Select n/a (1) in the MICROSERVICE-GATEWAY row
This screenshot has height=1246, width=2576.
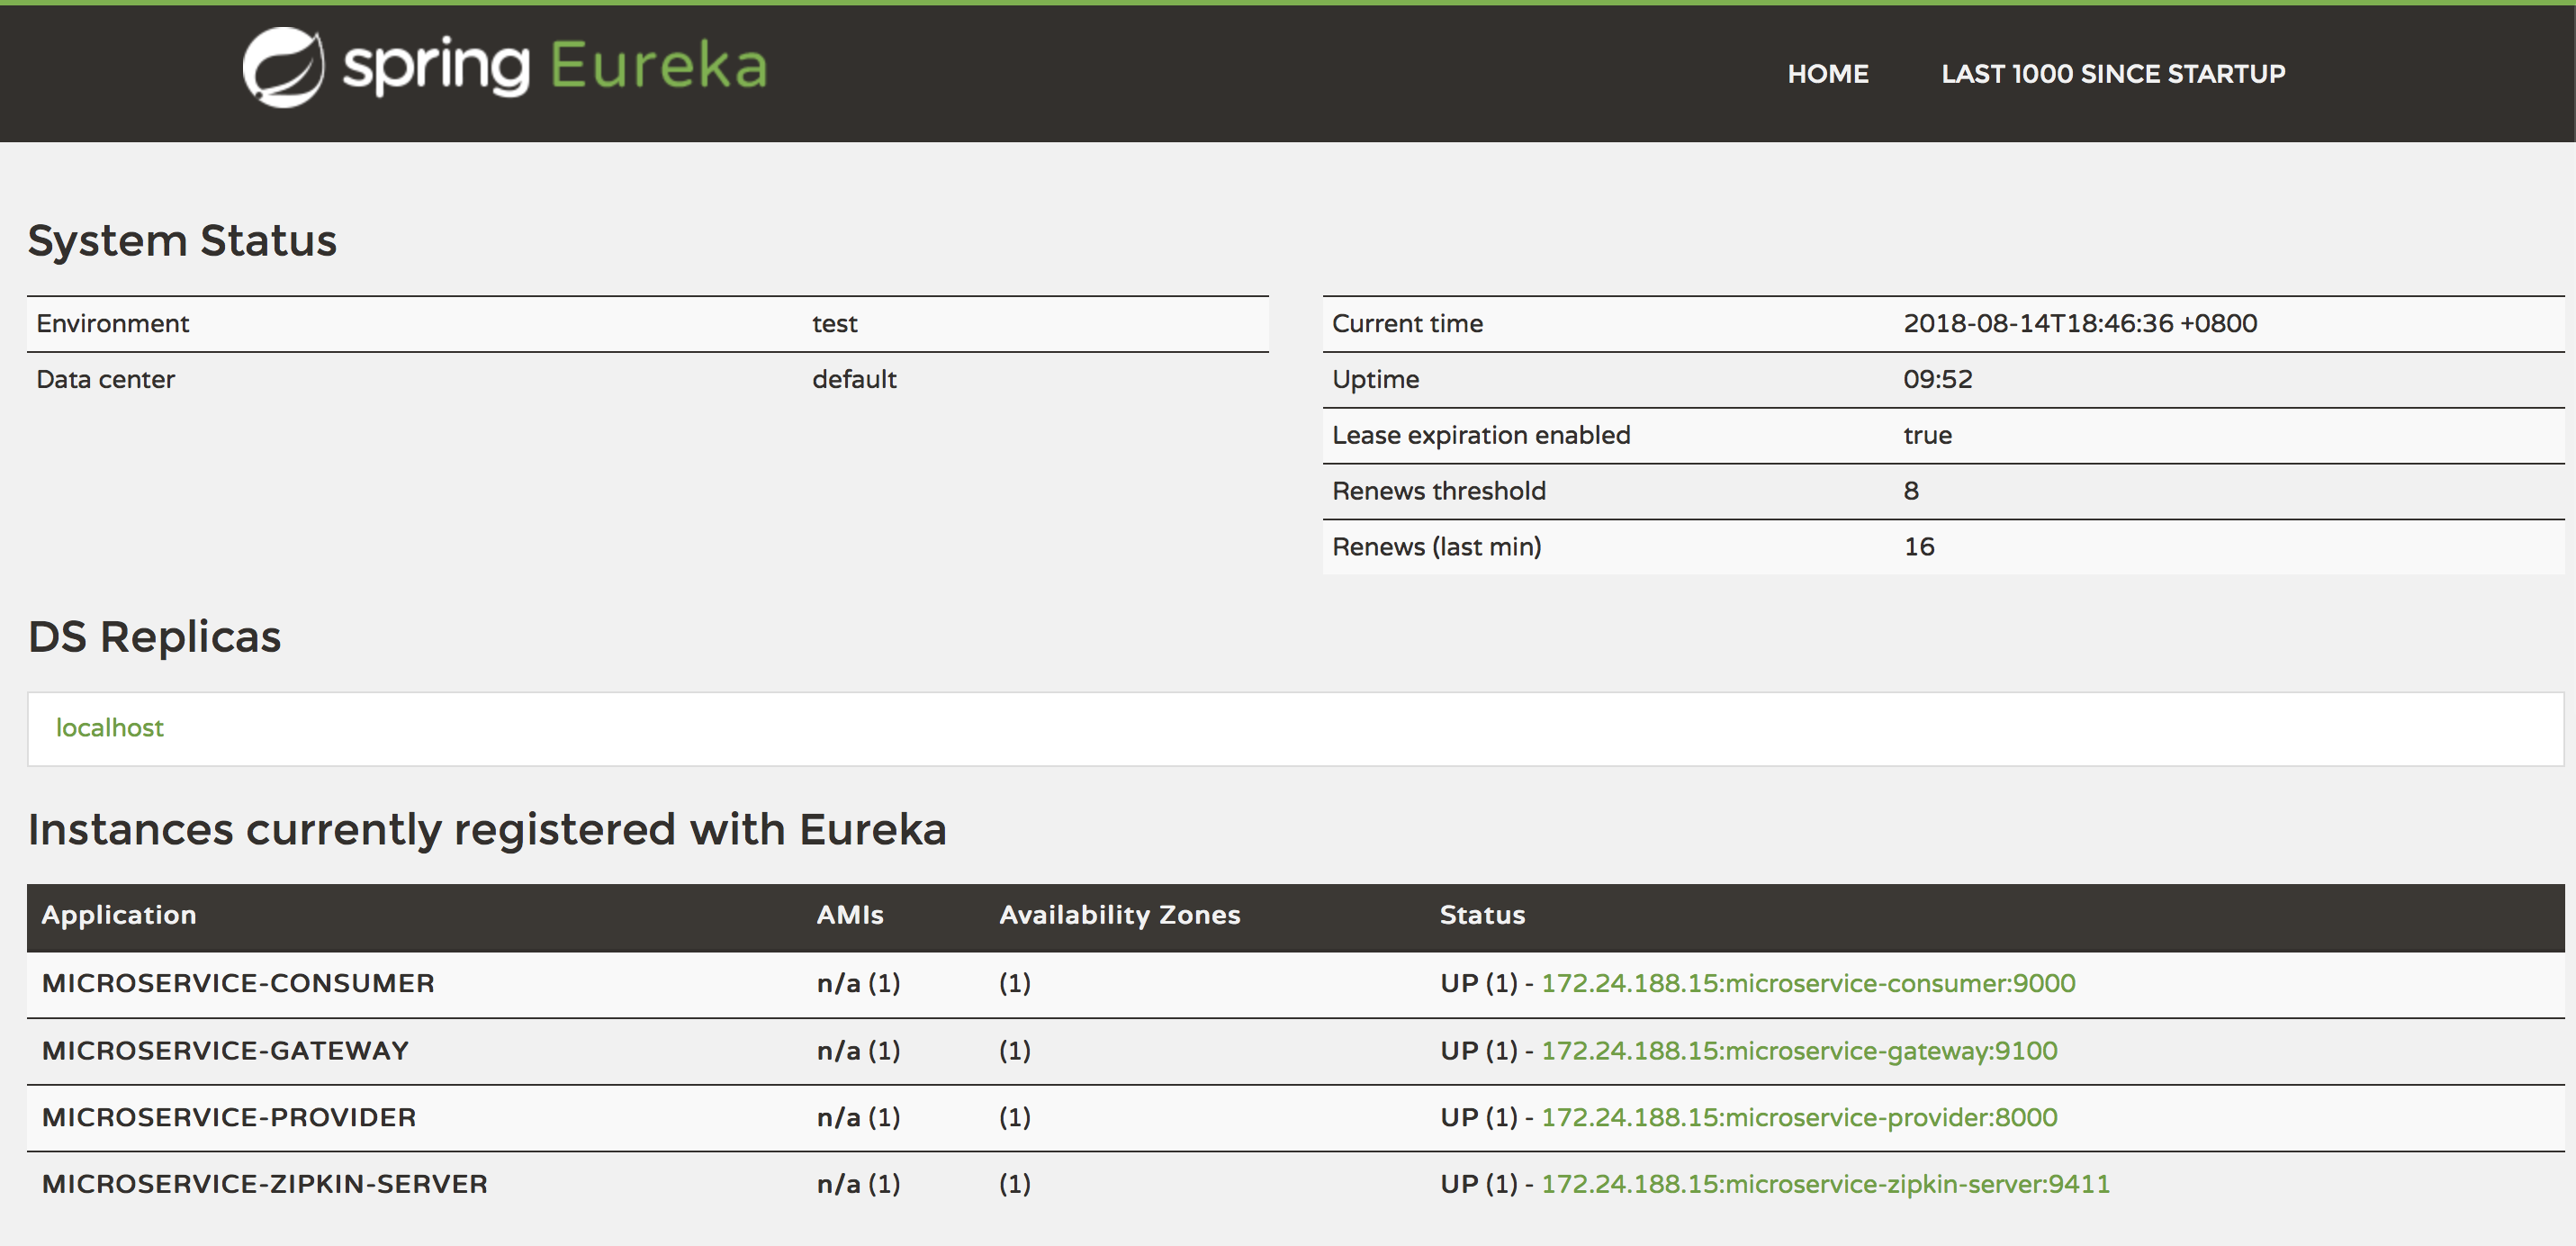[x=858, y=1051]
